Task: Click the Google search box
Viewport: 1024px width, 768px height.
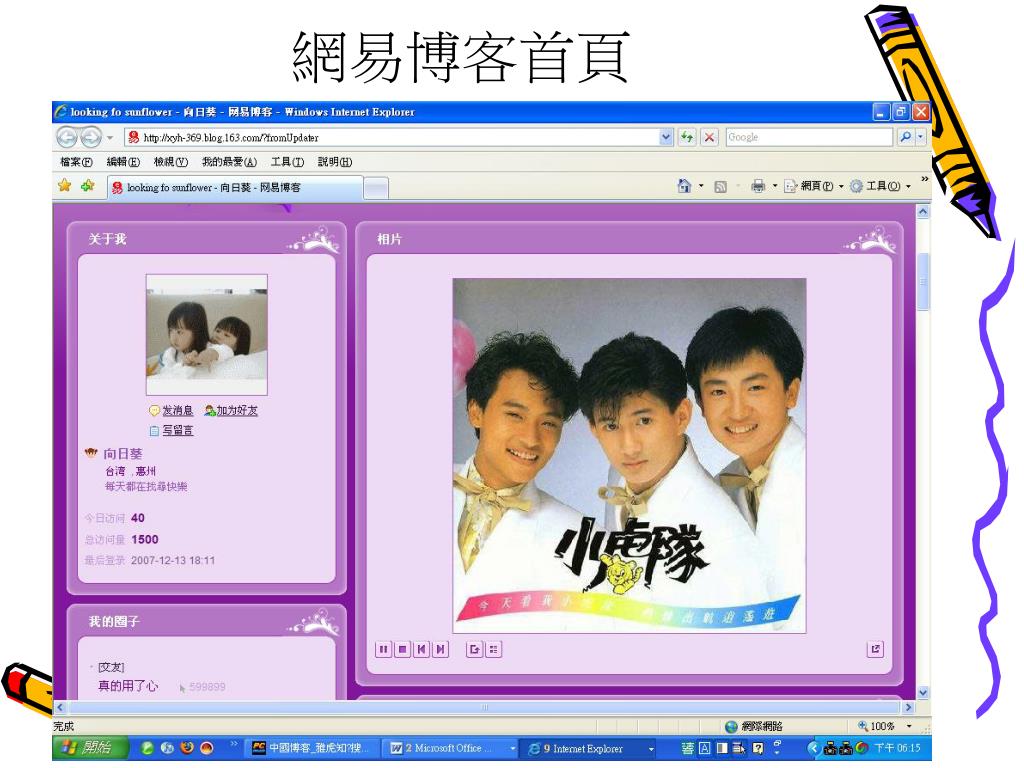Action: (808, 137)
